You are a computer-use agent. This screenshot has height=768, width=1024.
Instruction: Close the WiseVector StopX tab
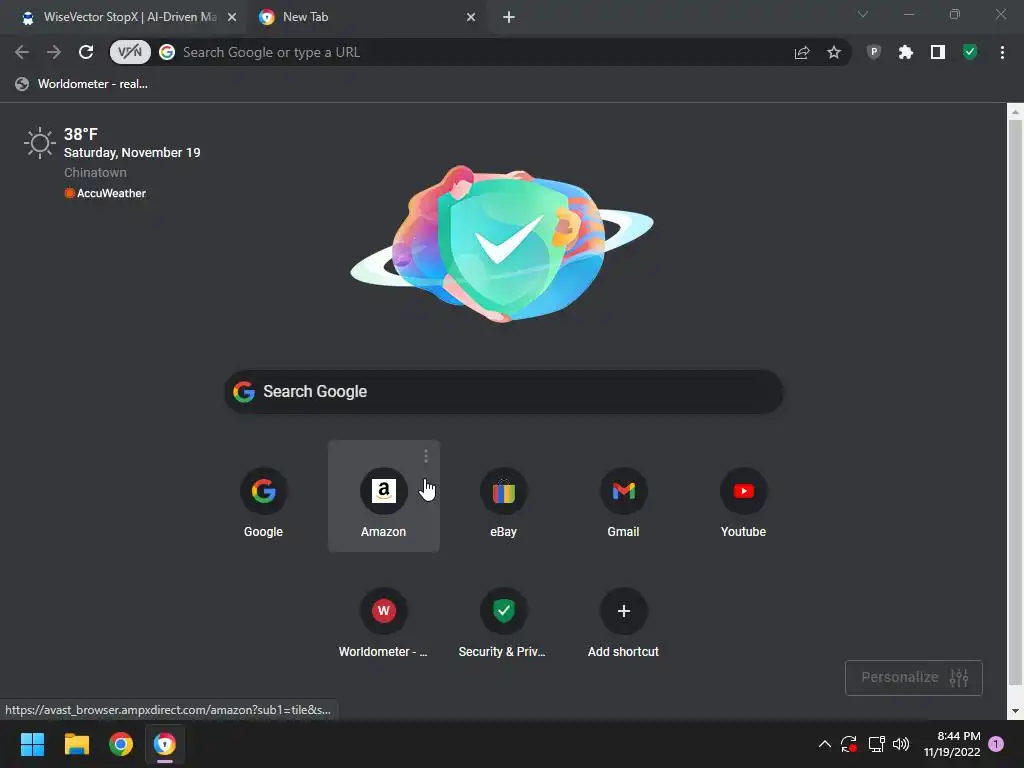[232, 17]
